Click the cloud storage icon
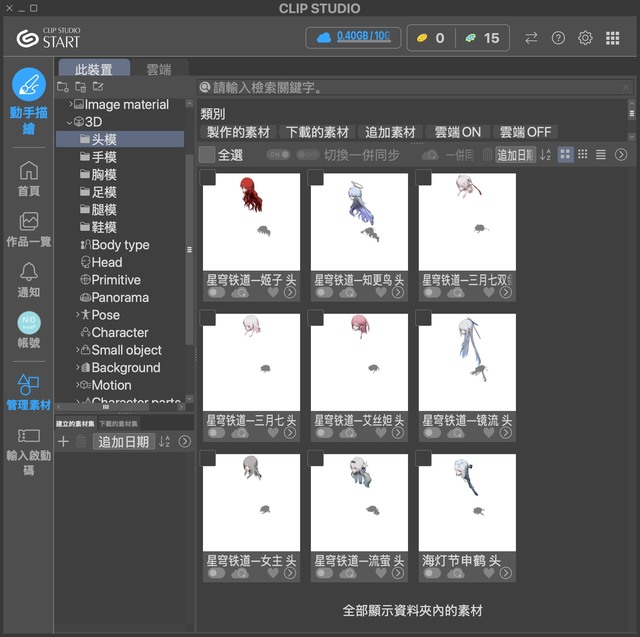Viewport: 640px width, 637px height. coord(324,38)
